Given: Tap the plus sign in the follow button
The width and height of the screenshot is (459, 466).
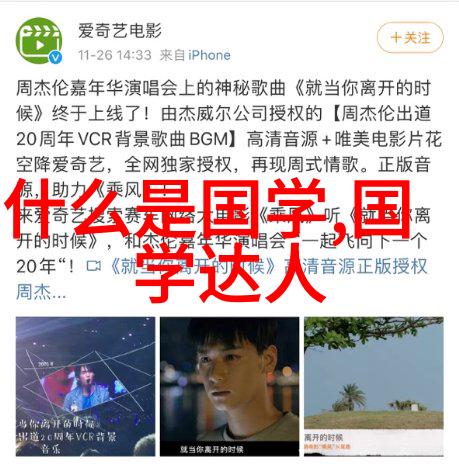Looking at the screenshot, I should click(x=396, y=37).
